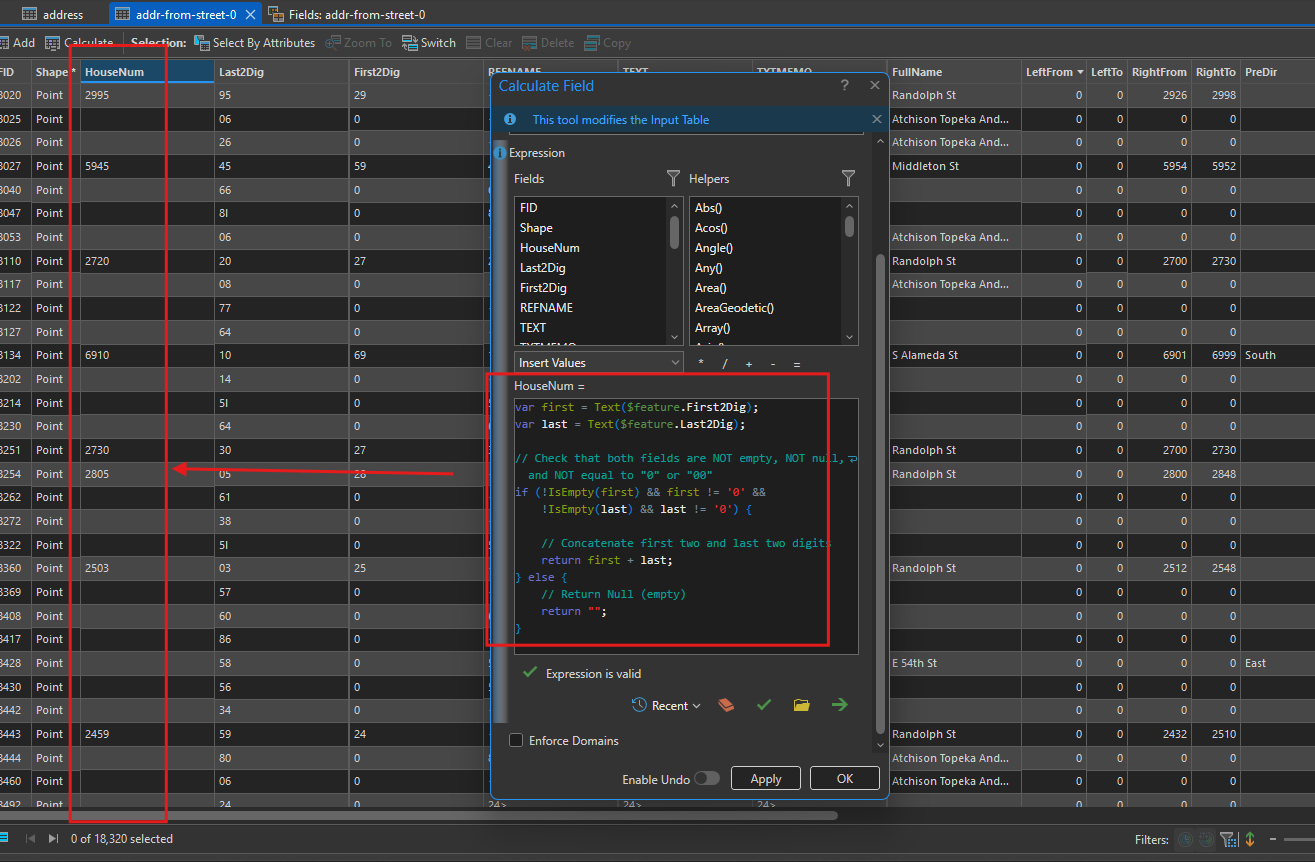The height and width of the screenshot is (862, 1315).
Task: Click the HouseNum cell containing 2995
Action: coord(147,95)
